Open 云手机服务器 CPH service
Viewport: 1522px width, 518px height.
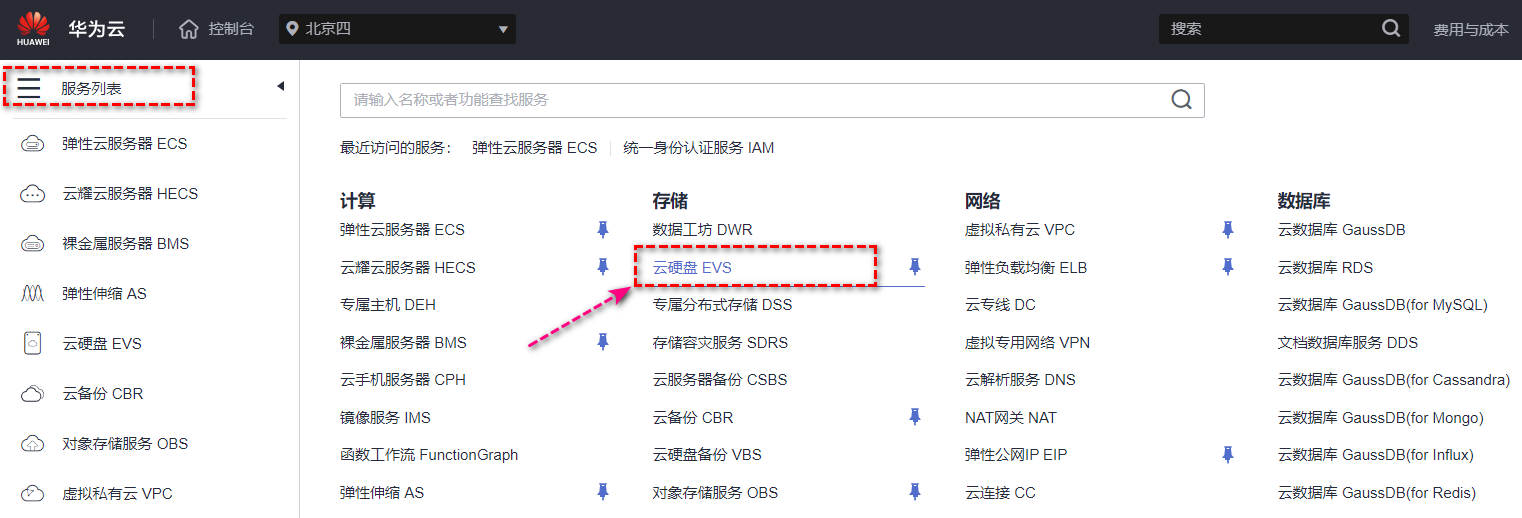[402, 380]
